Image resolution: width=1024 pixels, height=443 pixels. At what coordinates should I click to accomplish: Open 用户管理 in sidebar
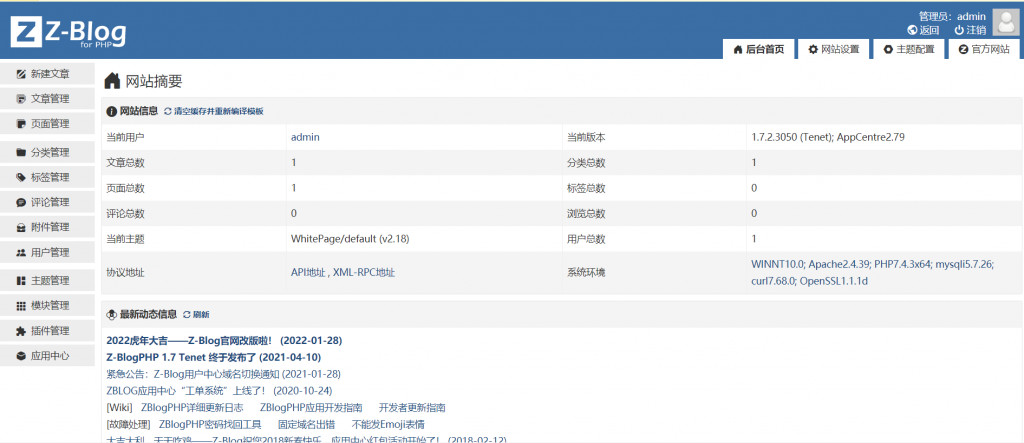pyautogui.click(x=46, y=252)
